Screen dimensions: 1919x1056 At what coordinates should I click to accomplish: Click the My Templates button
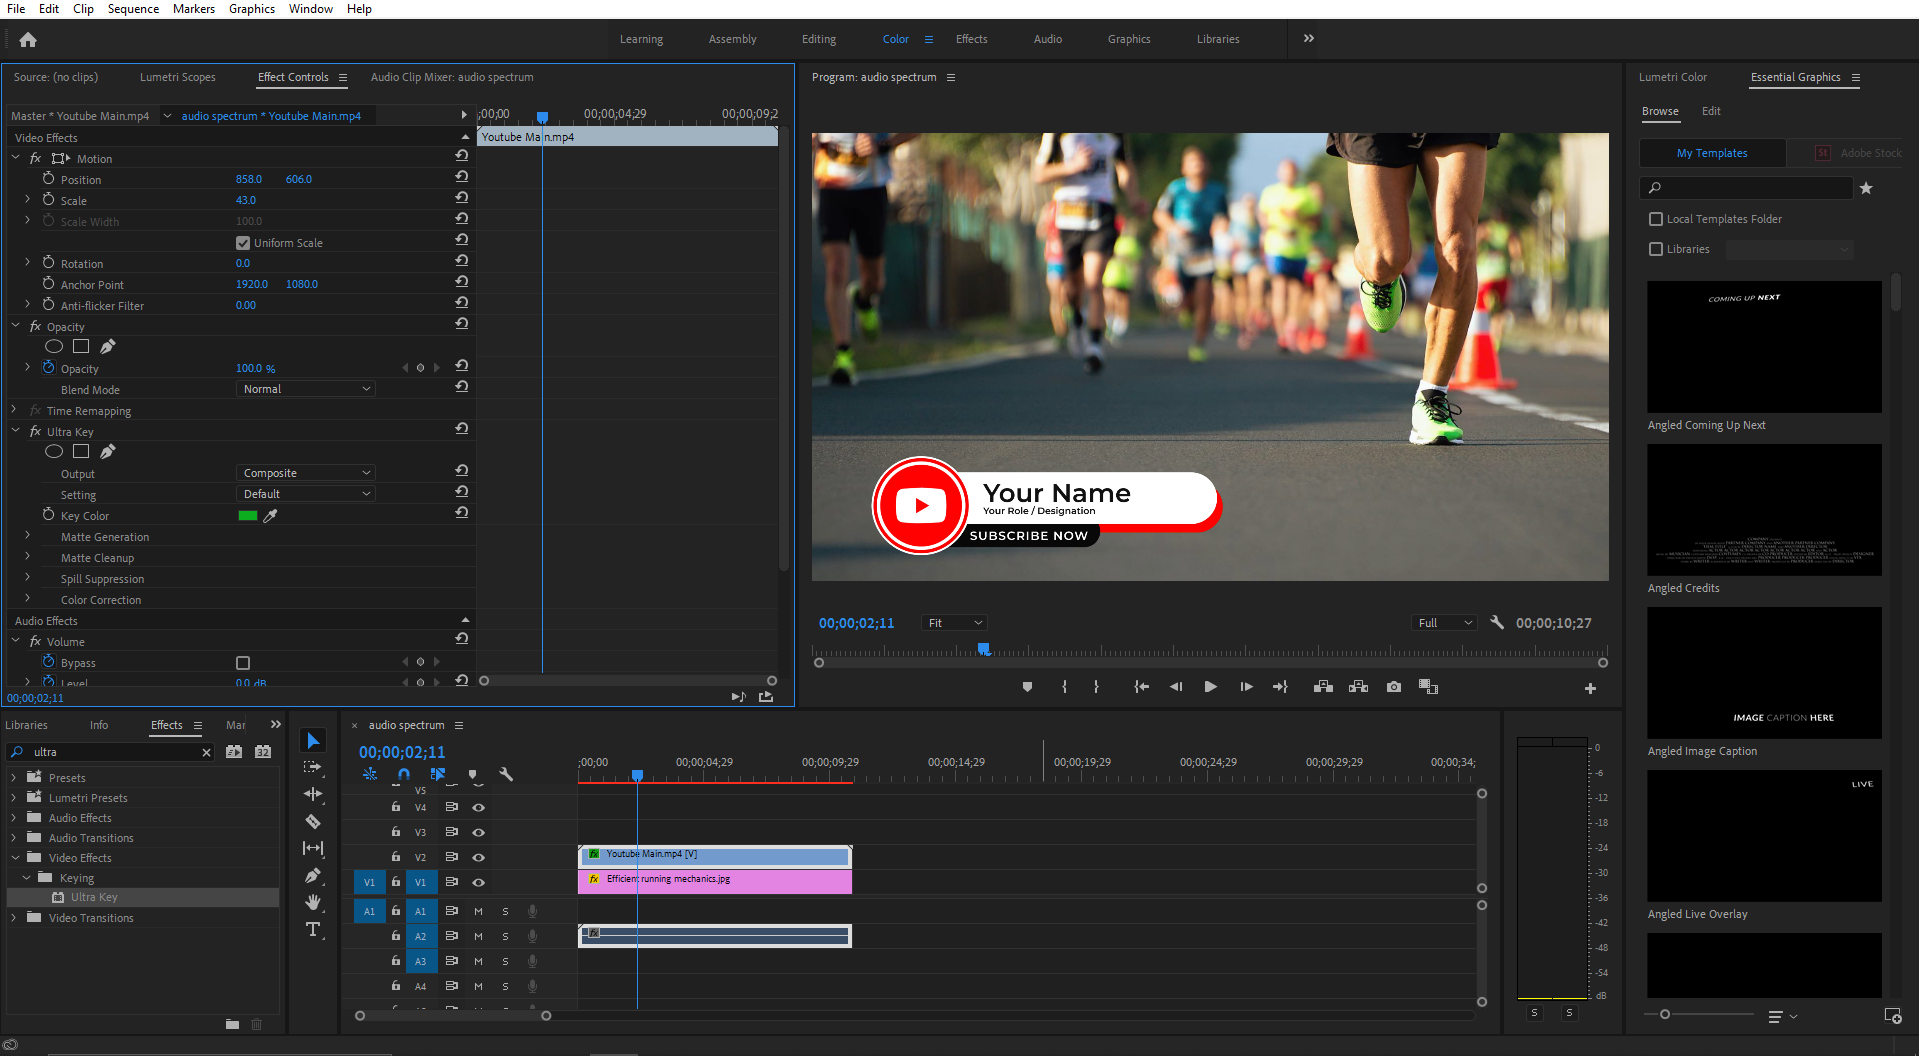coord(1711,153)
